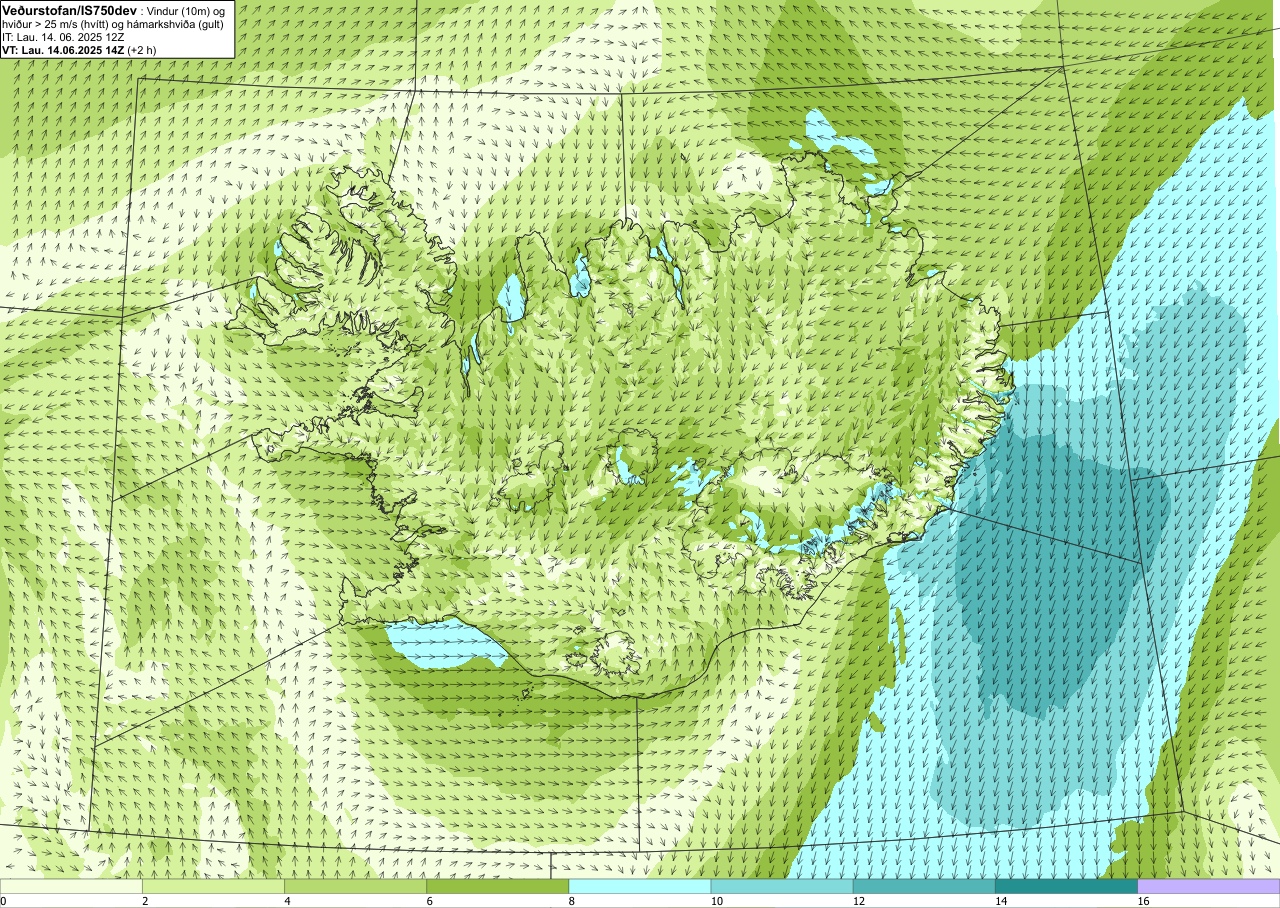Image resolution: width=1280 pixels, height=908 pixels.
Task: Click the legend scale label "6"
Action: [x=429, y=901]
